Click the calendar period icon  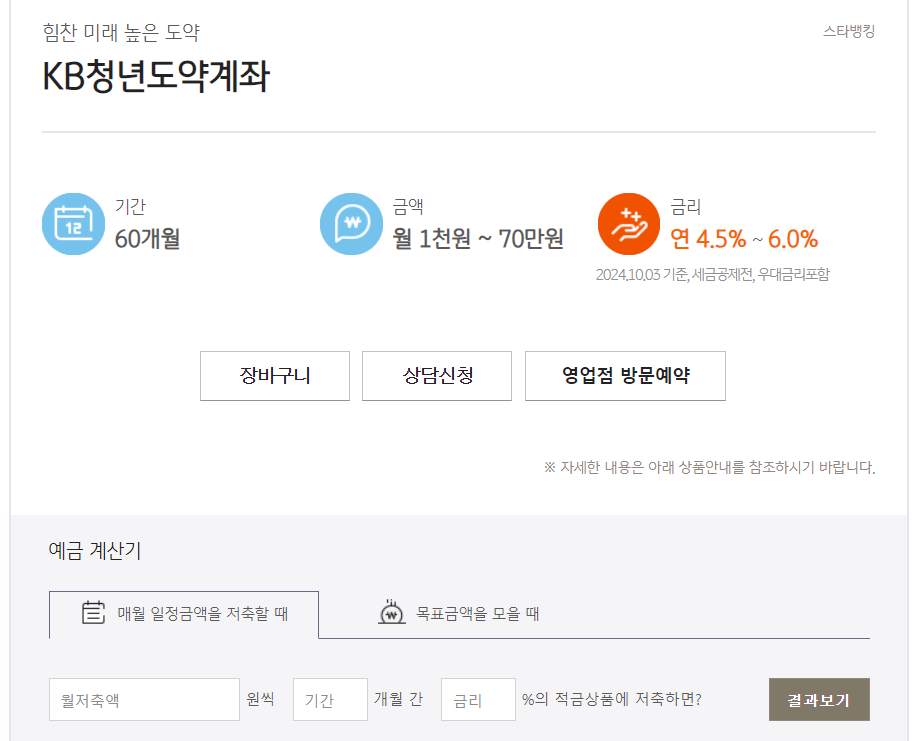73,224
